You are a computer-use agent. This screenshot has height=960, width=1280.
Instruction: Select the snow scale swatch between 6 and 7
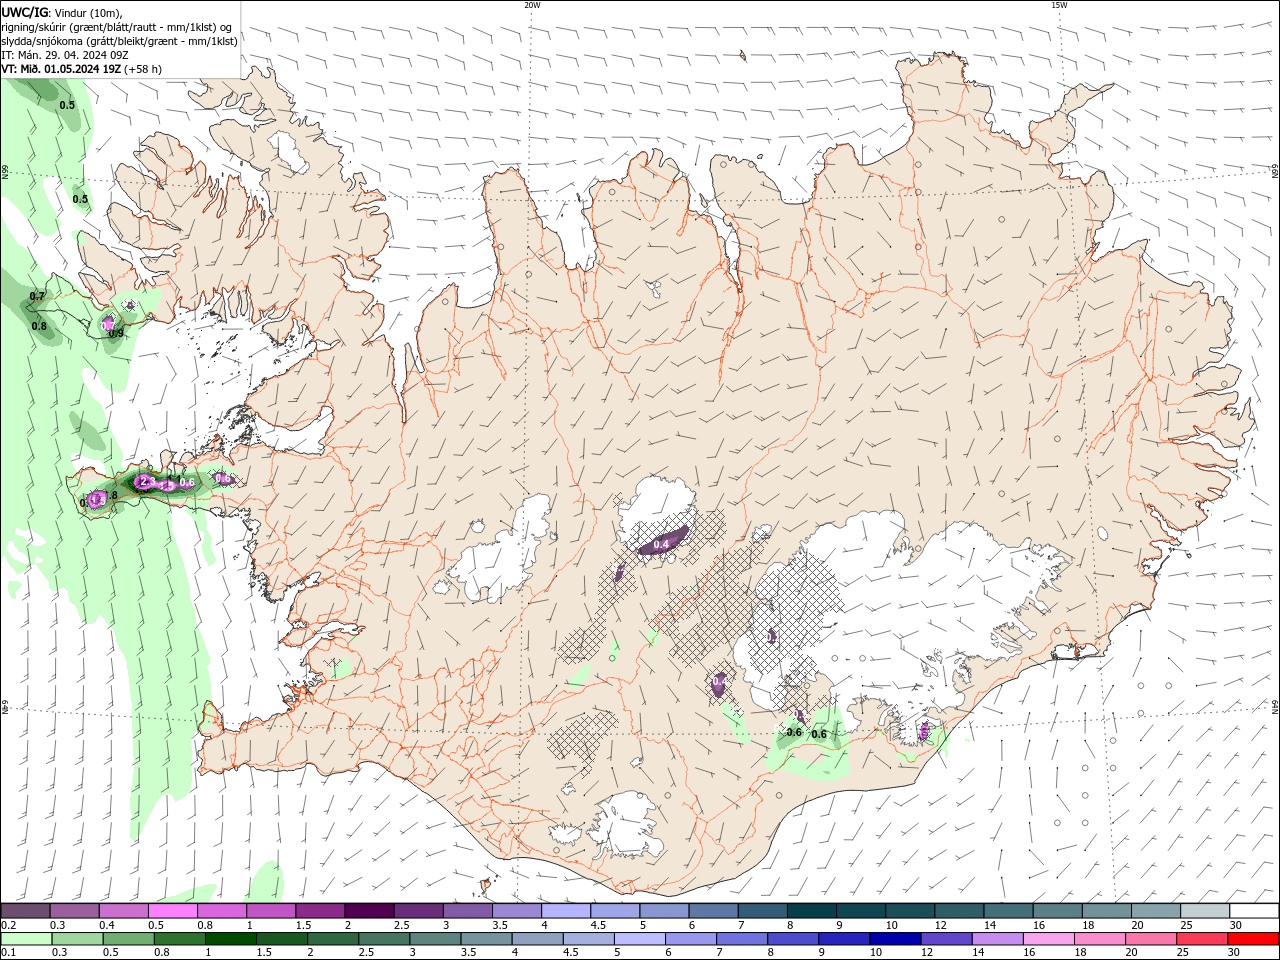713,911
